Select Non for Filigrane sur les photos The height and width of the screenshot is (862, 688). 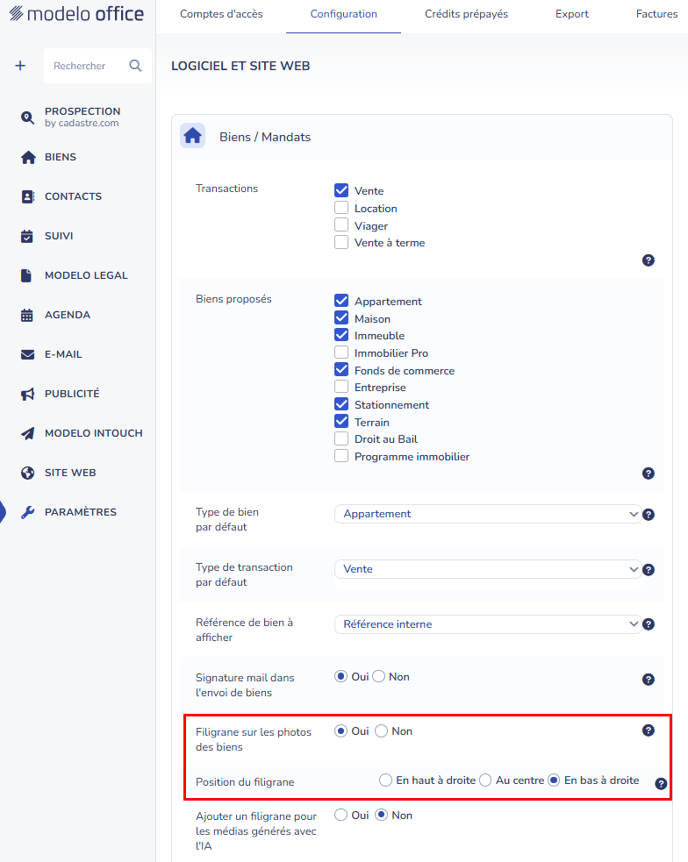point(382,731)
